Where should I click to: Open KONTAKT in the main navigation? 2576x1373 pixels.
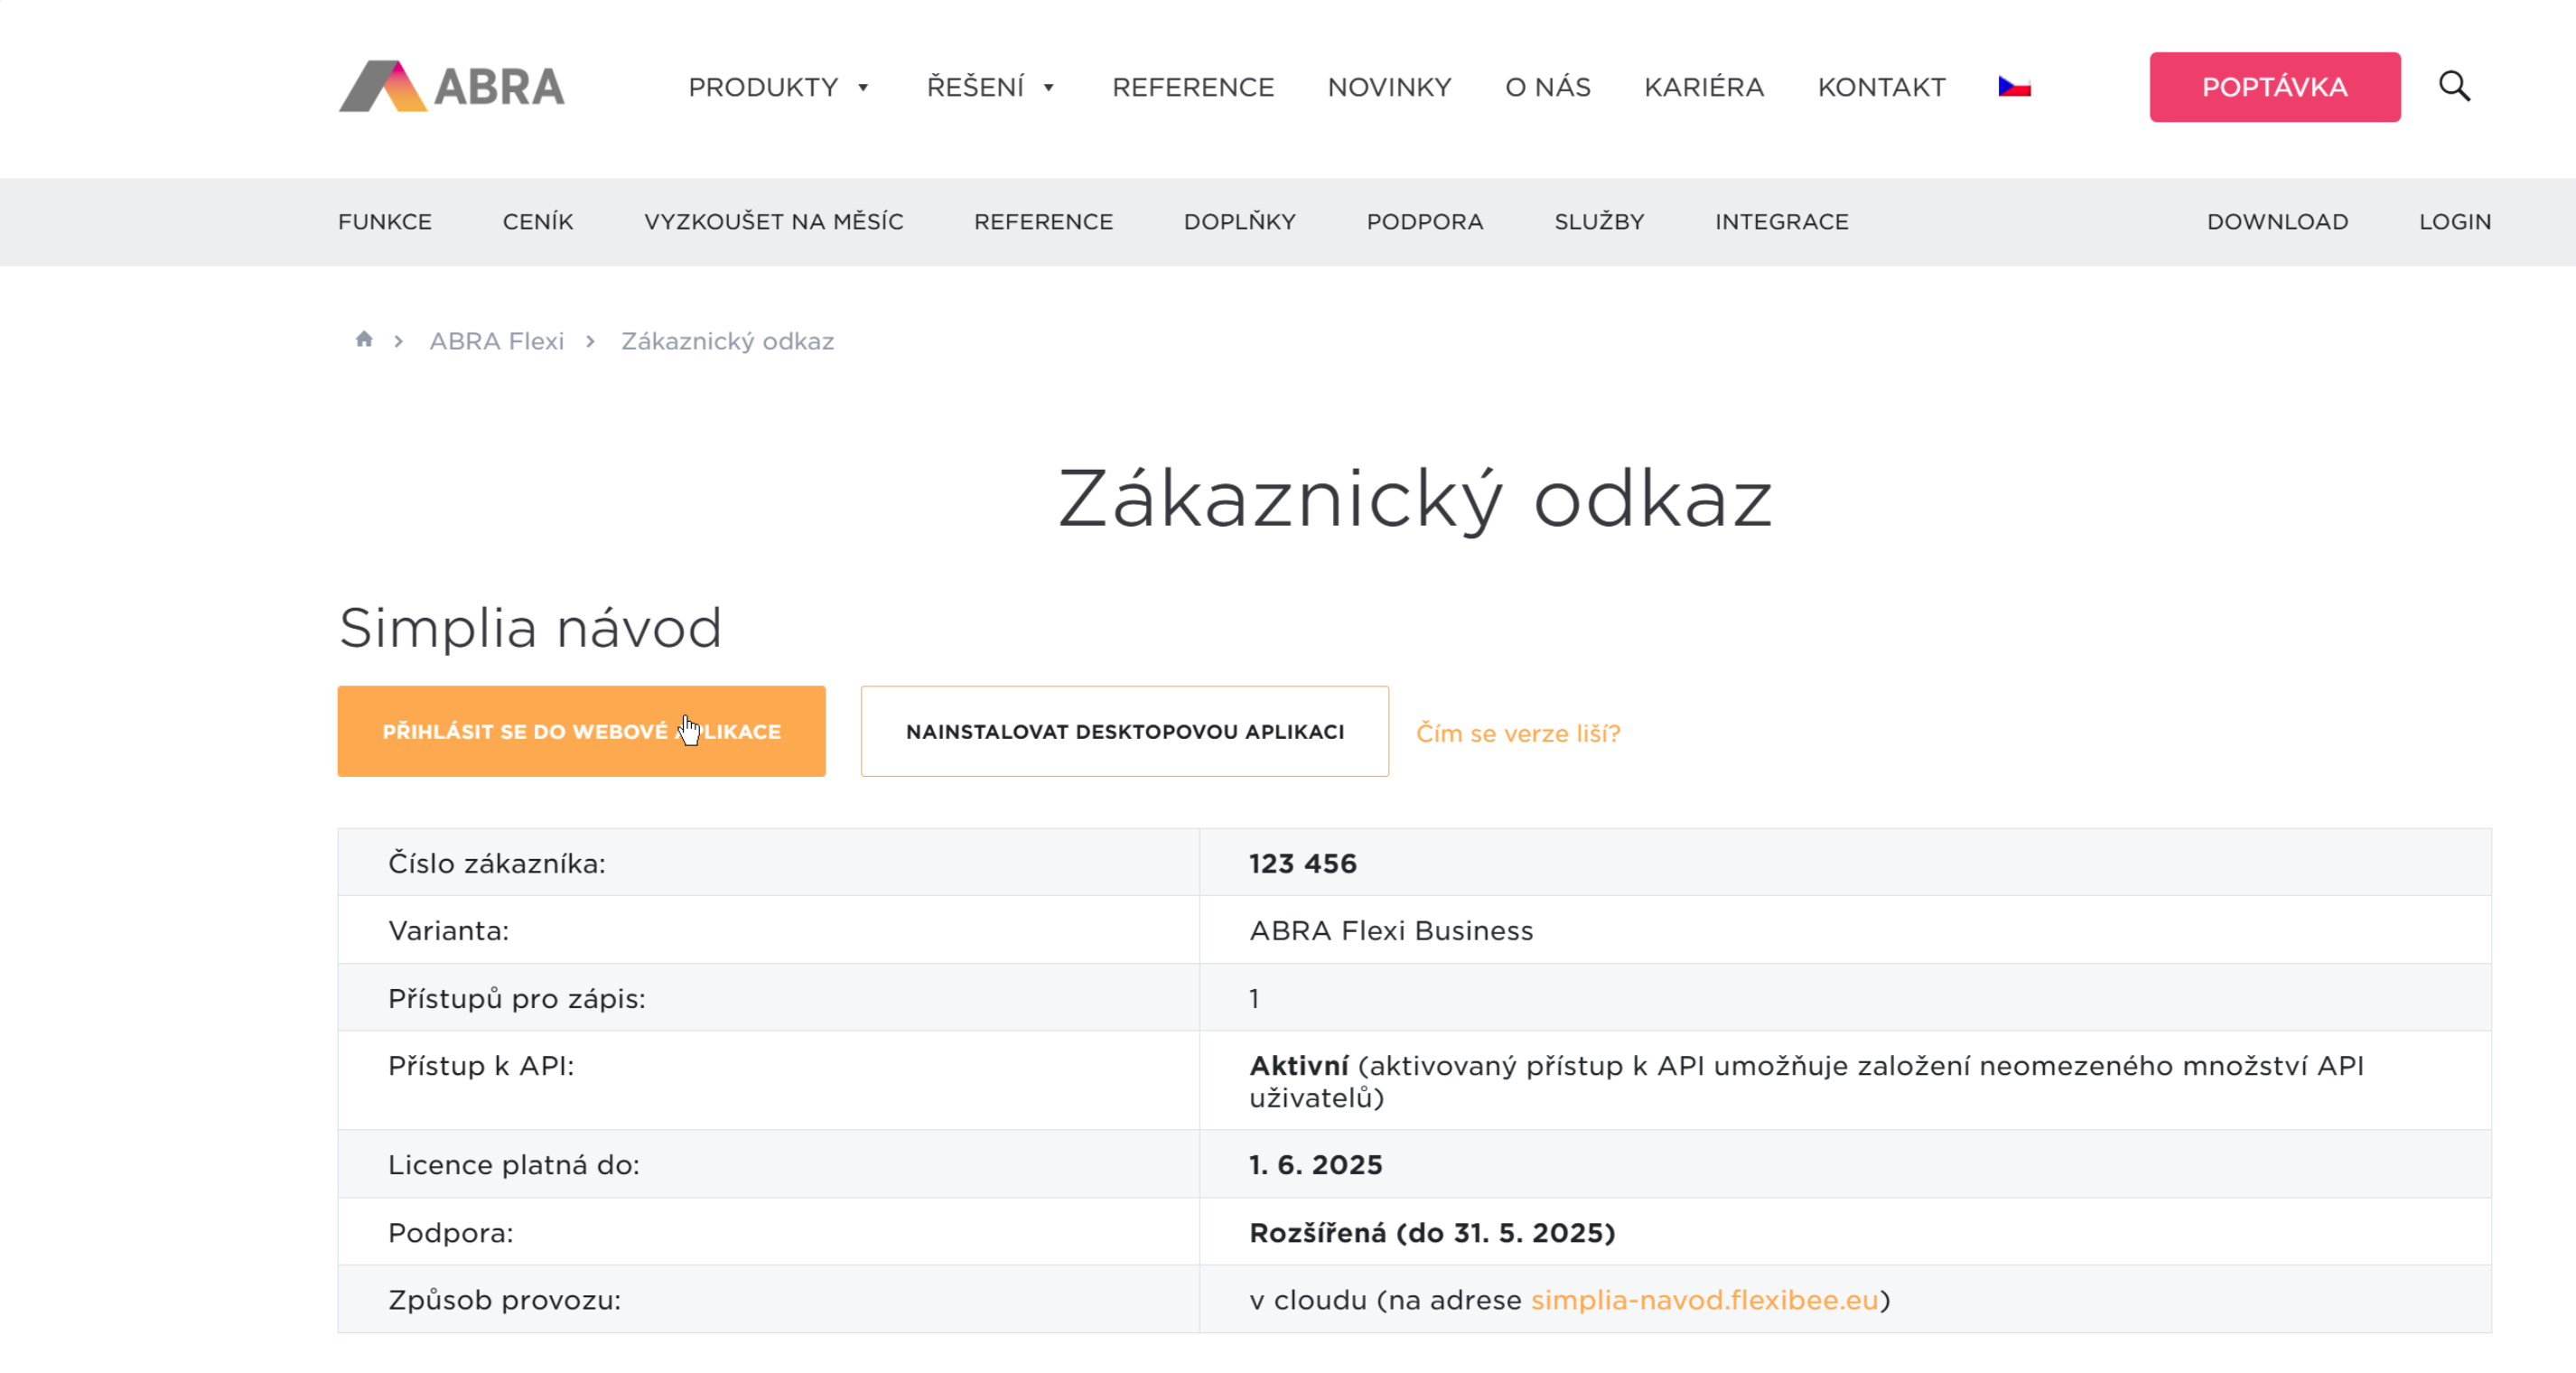click(1881, 88)
